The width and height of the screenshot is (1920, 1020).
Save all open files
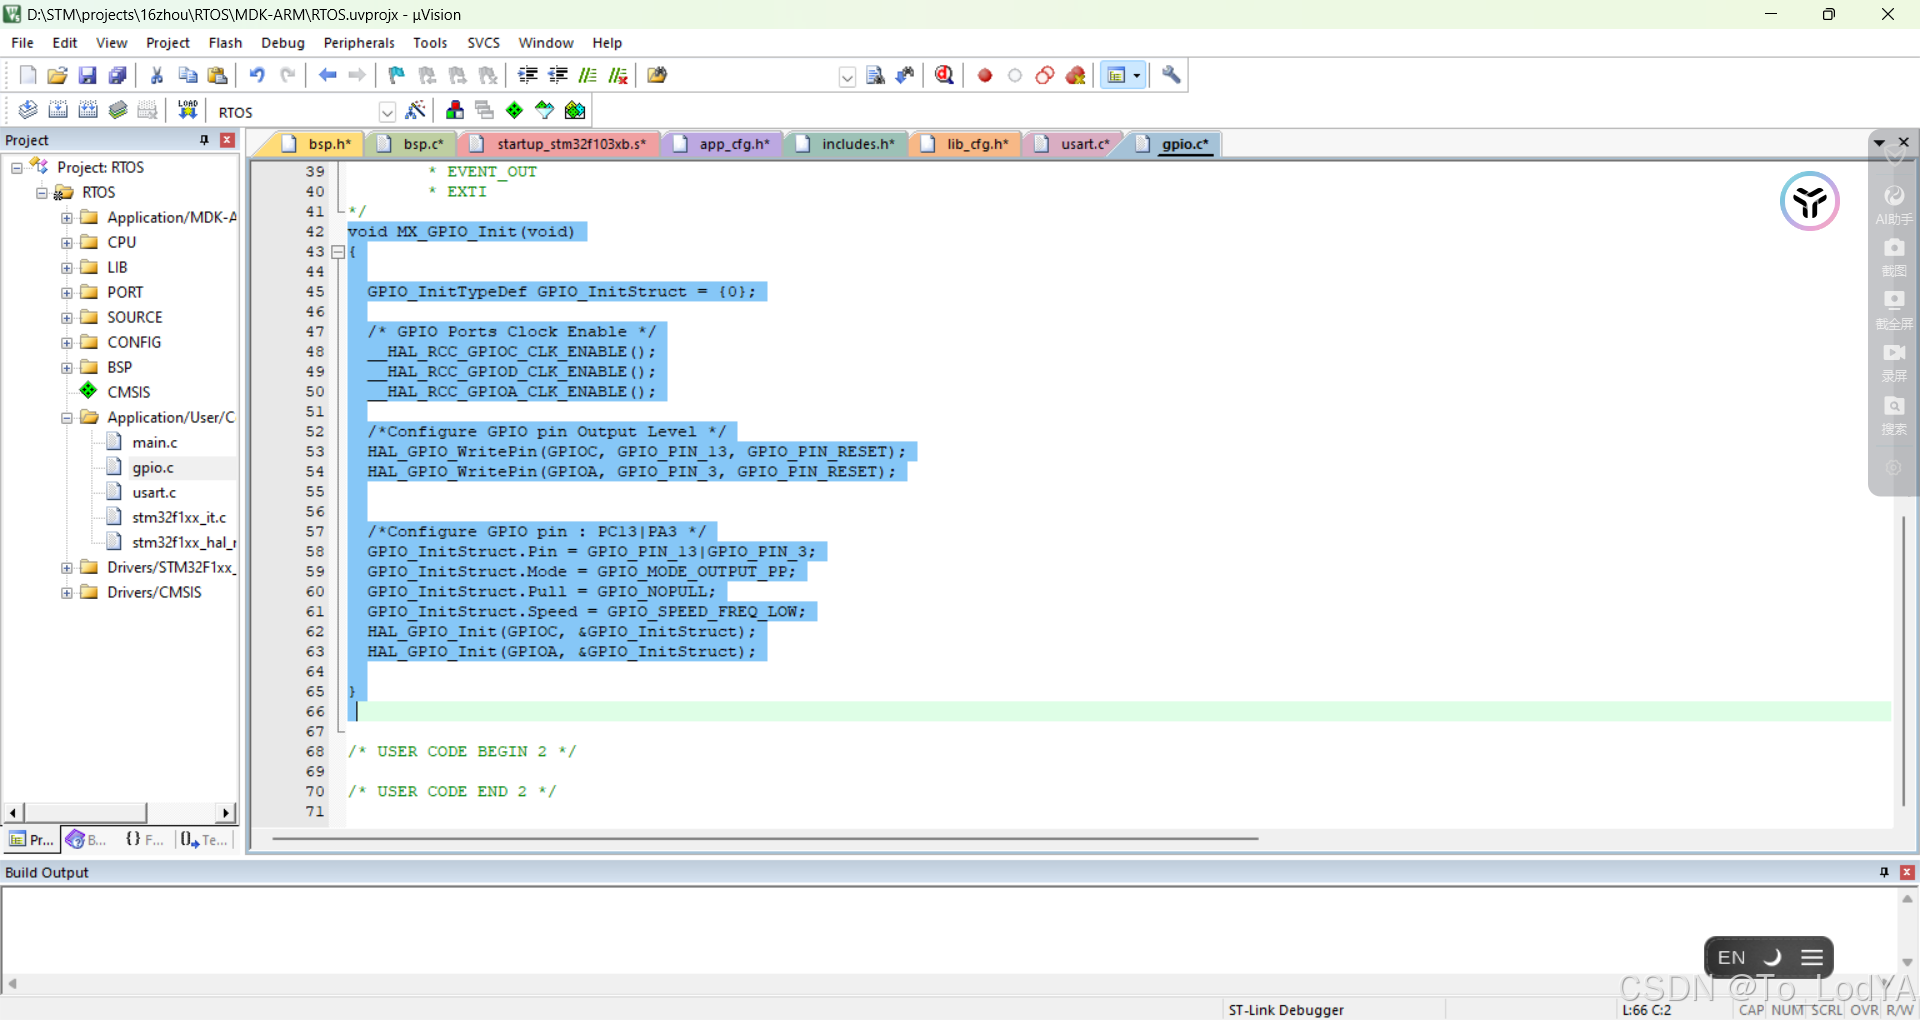pyautogui.click(x=118, y=75)
